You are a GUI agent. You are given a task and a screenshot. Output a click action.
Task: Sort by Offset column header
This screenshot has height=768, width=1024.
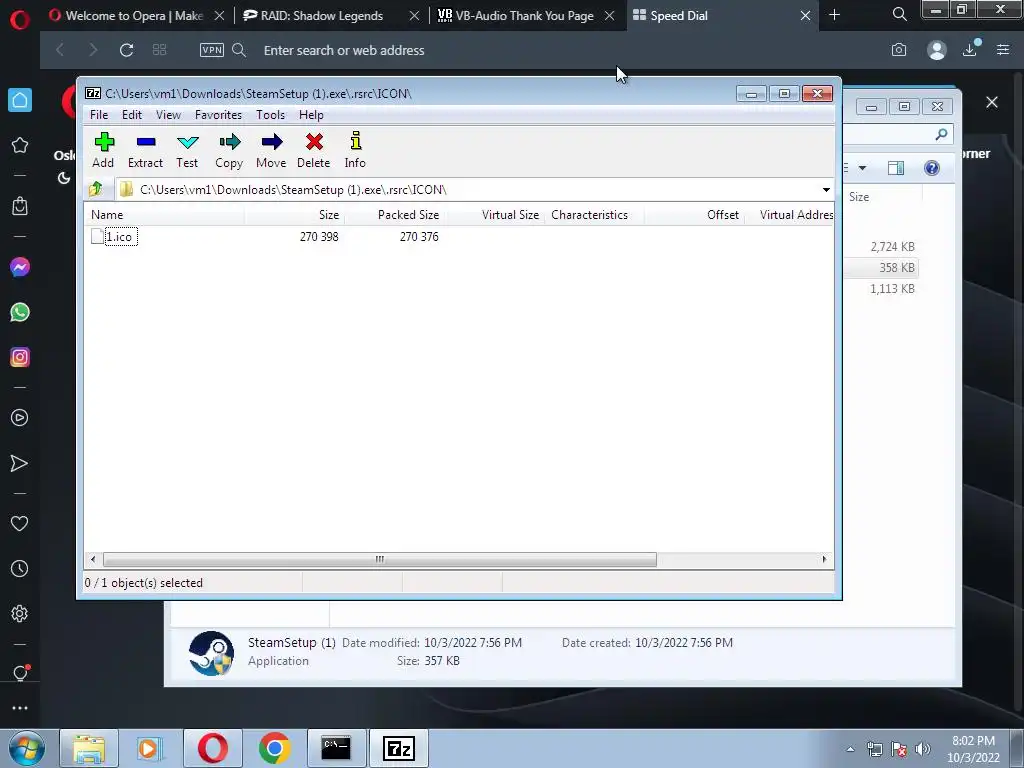pyautogui.click(x=694, y=215)
